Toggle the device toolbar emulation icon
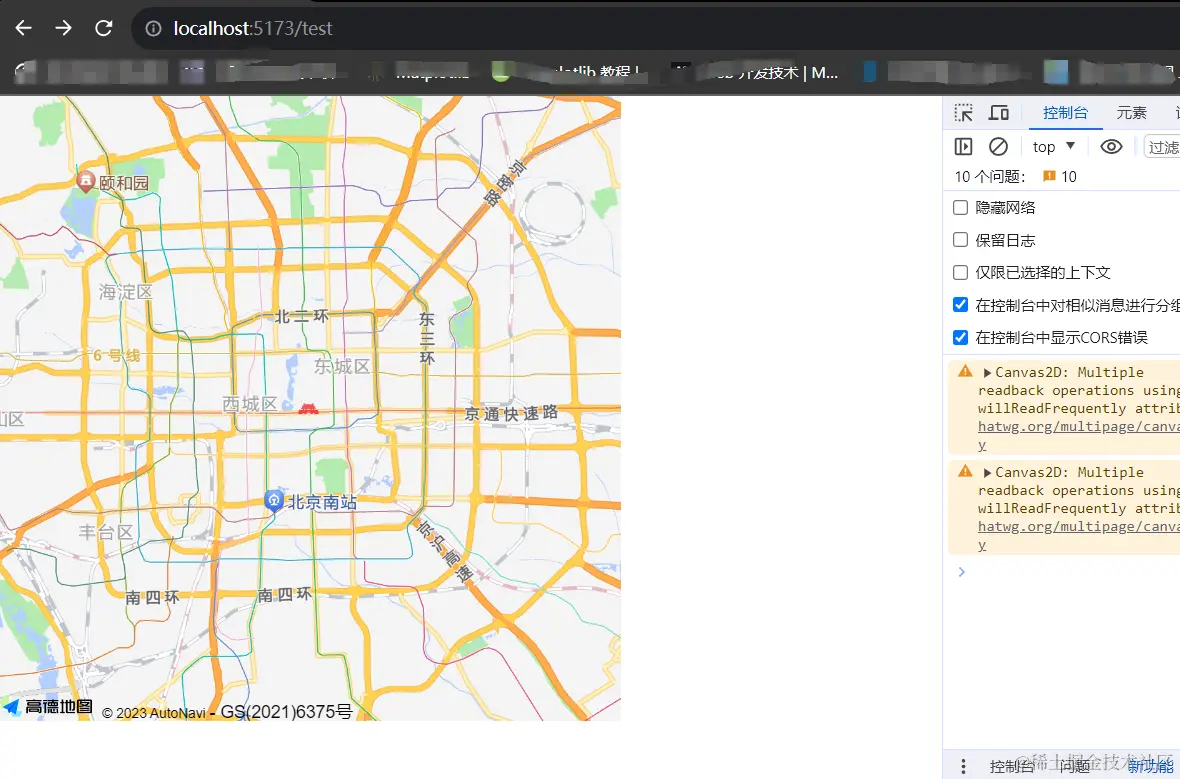This screenshot has height=779, width=1180. [999, 113]
